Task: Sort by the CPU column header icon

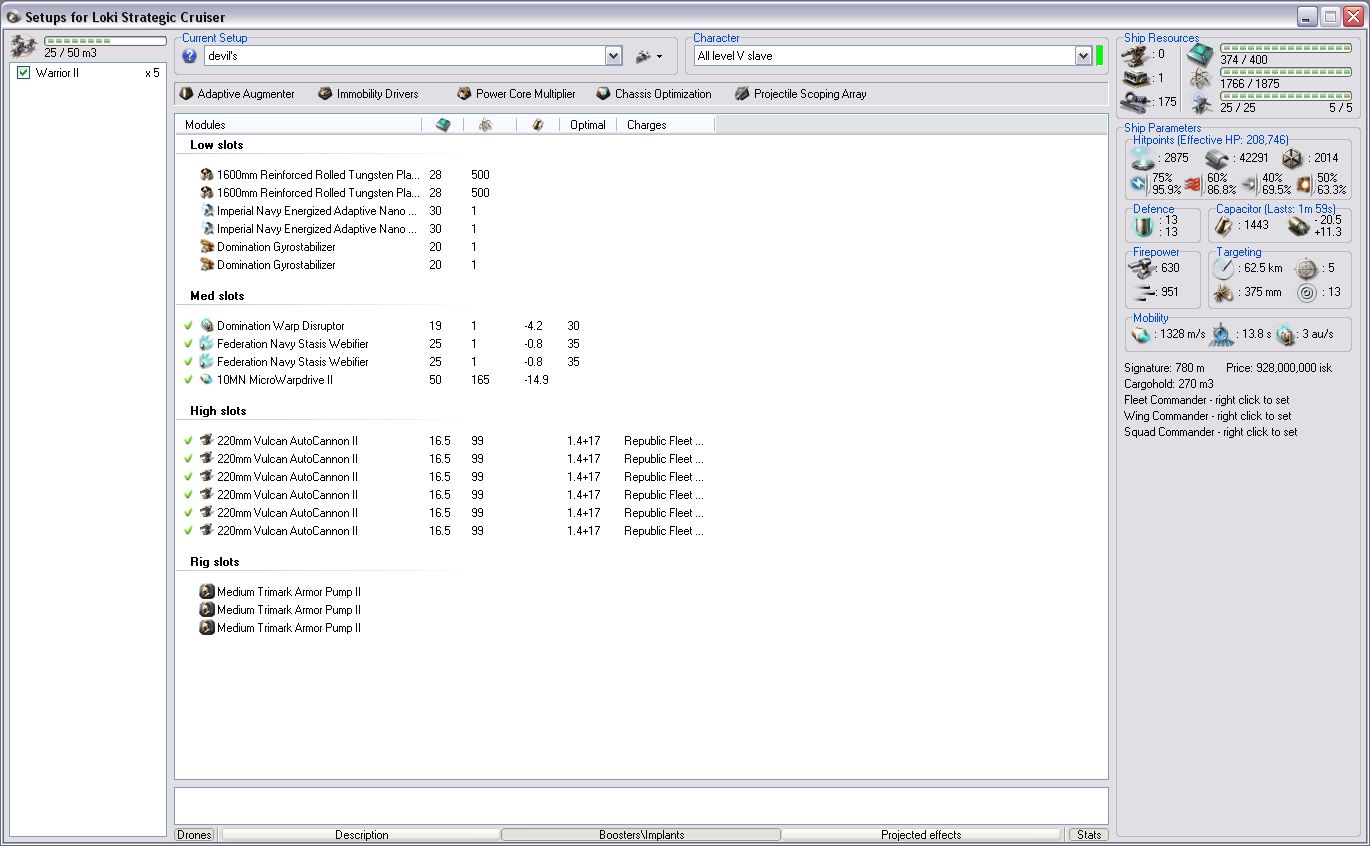Action: point(443,125)
